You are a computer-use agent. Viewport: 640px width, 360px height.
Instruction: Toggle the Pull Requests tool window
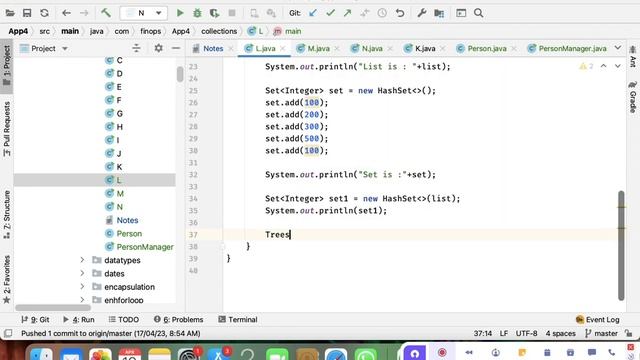(x=7, y=129)
